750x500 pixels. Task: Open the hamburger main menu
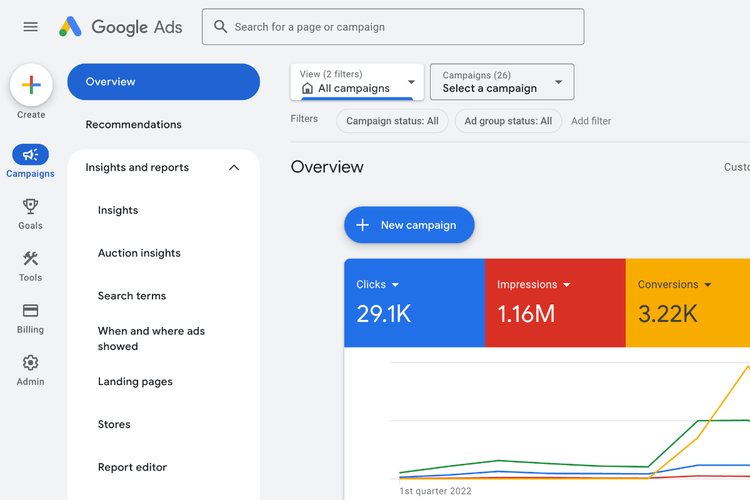point(31,27)
